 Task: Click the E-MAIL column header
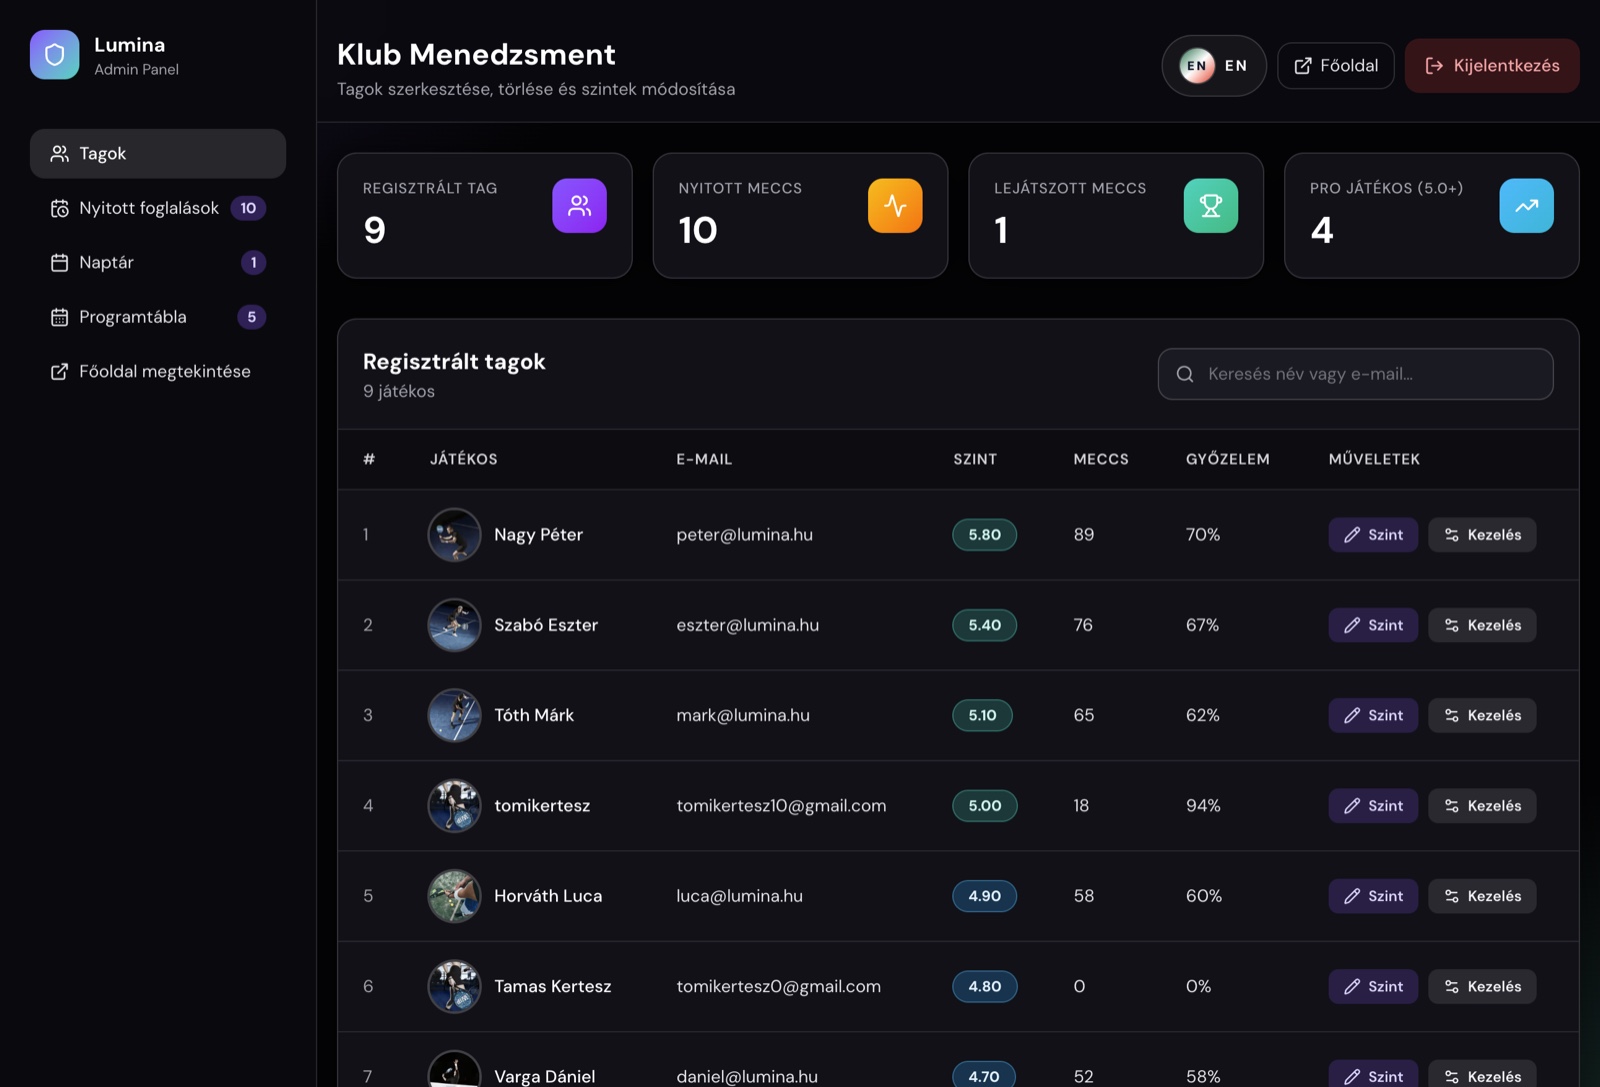coord(704,459)
